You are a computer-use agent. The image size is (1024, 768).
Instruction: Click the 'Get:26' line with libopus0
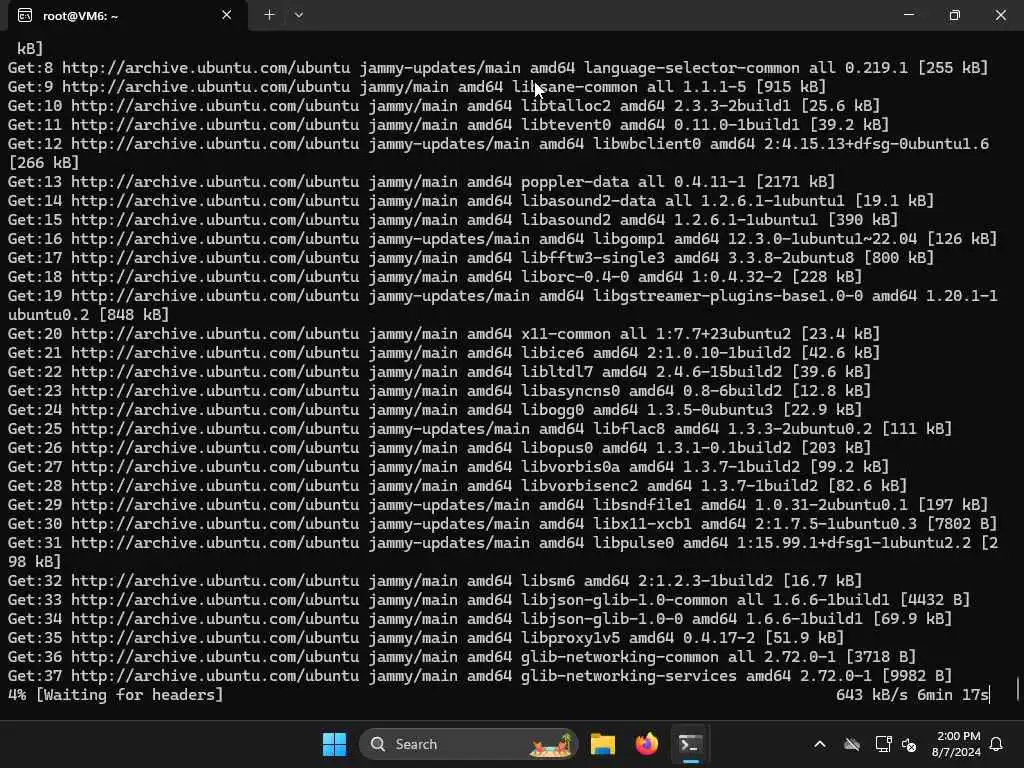click(440, 447)
